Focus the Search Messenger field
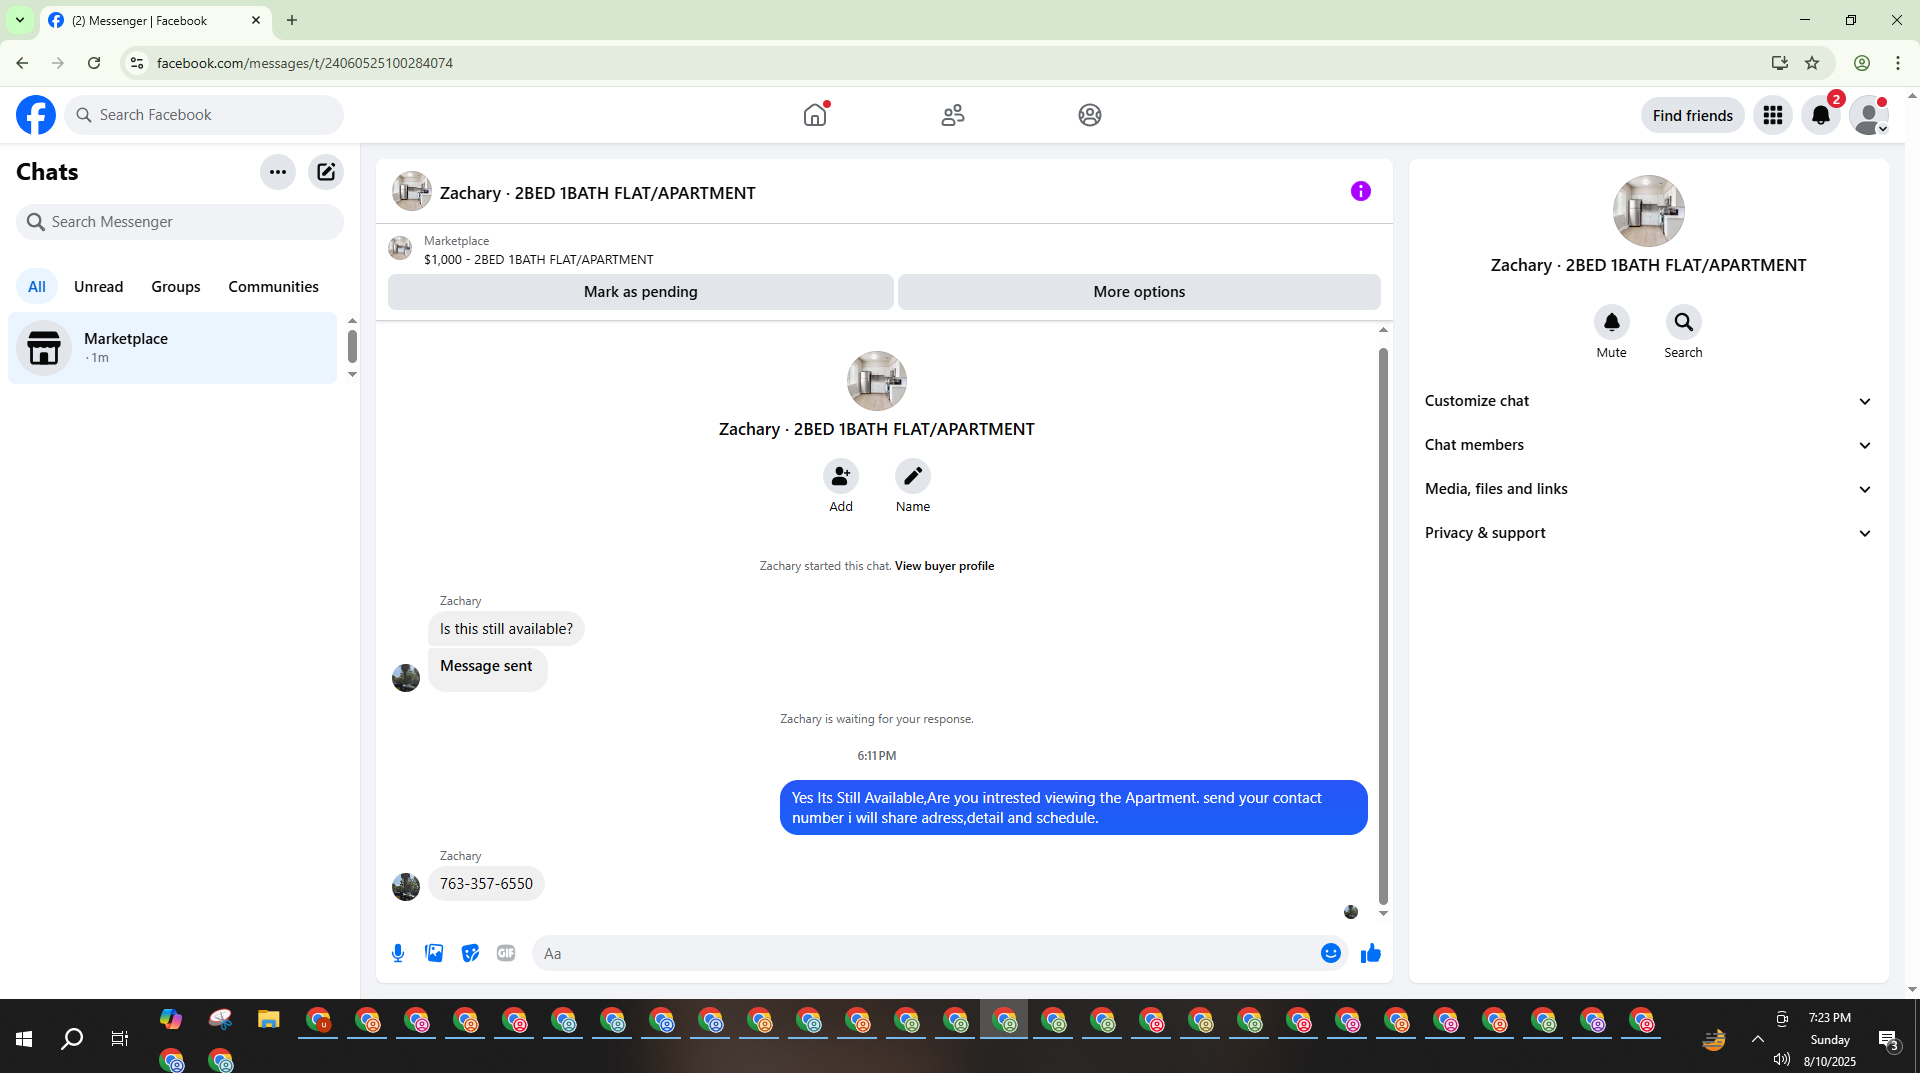 point(180,222)
